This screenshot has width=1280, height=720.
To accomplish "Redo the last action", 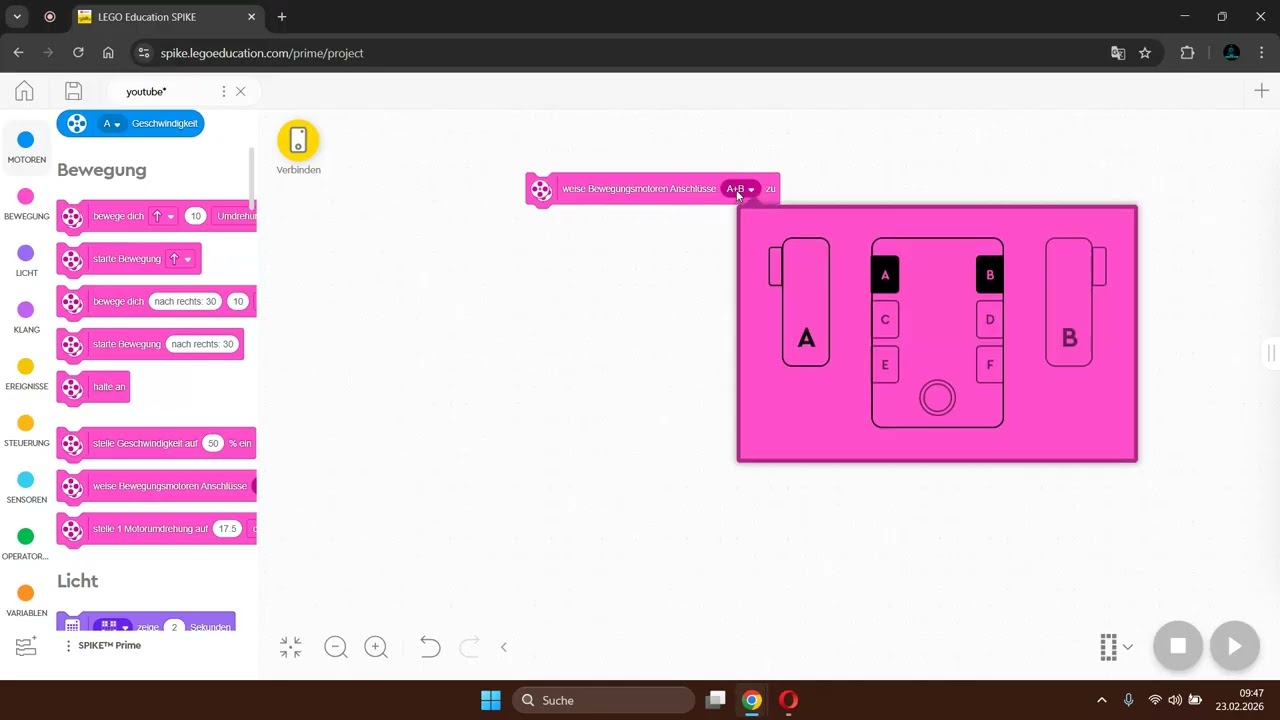I will pyautogui.click(x=469, y=647).
